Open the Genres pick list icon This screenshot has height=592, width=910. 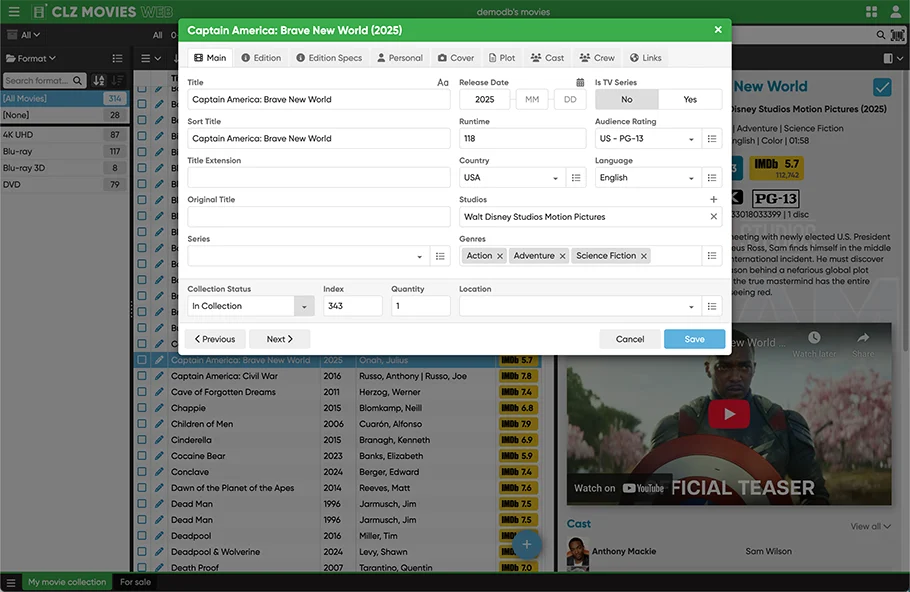712,256
